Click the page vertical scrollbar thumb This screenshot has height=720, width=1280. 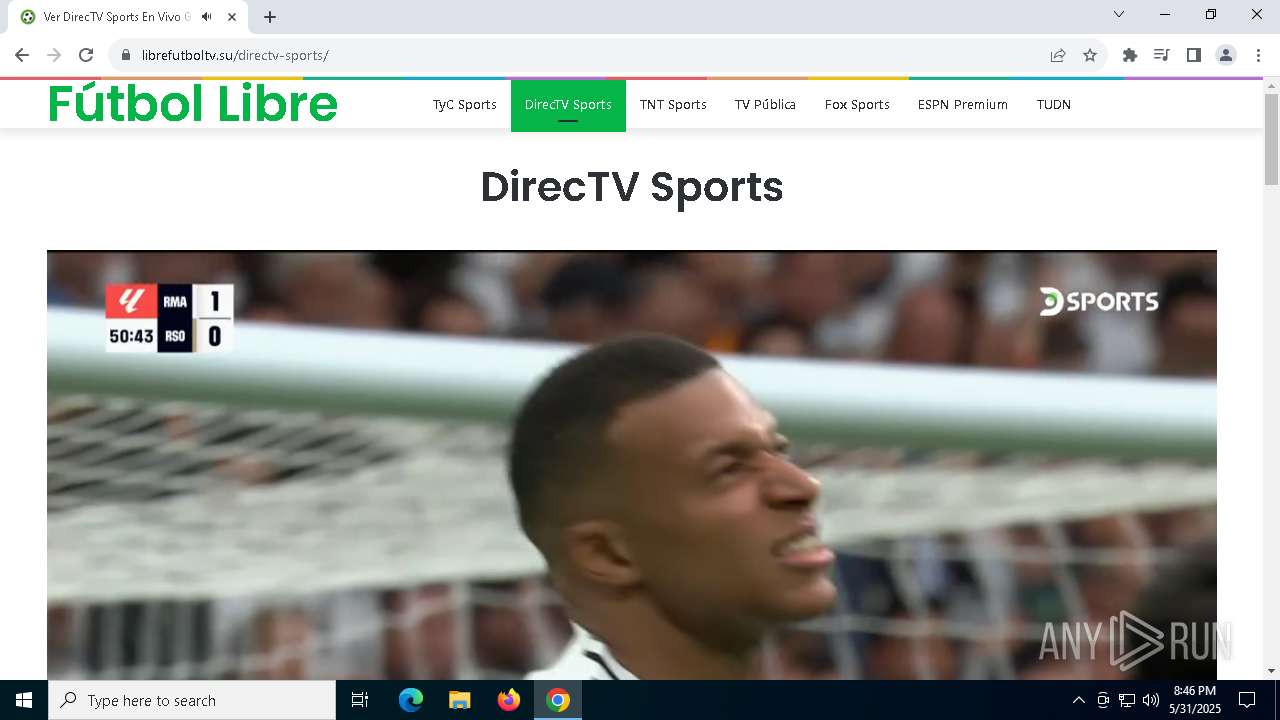1272,139
